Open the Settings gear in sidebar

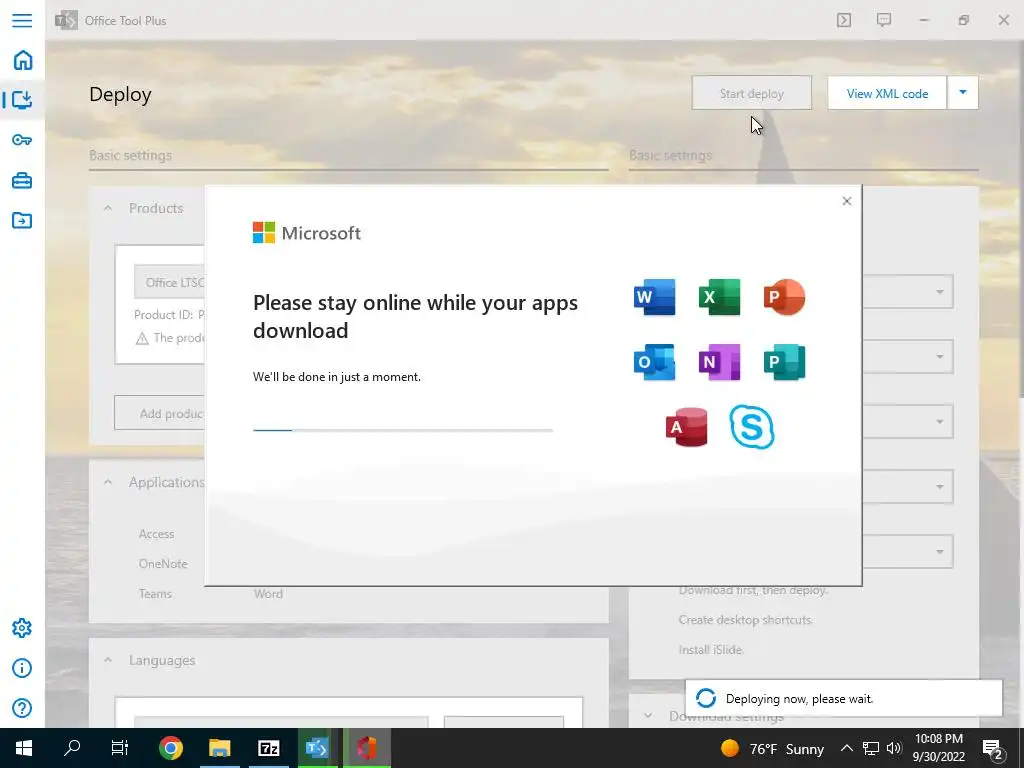[x=22, y=628]
